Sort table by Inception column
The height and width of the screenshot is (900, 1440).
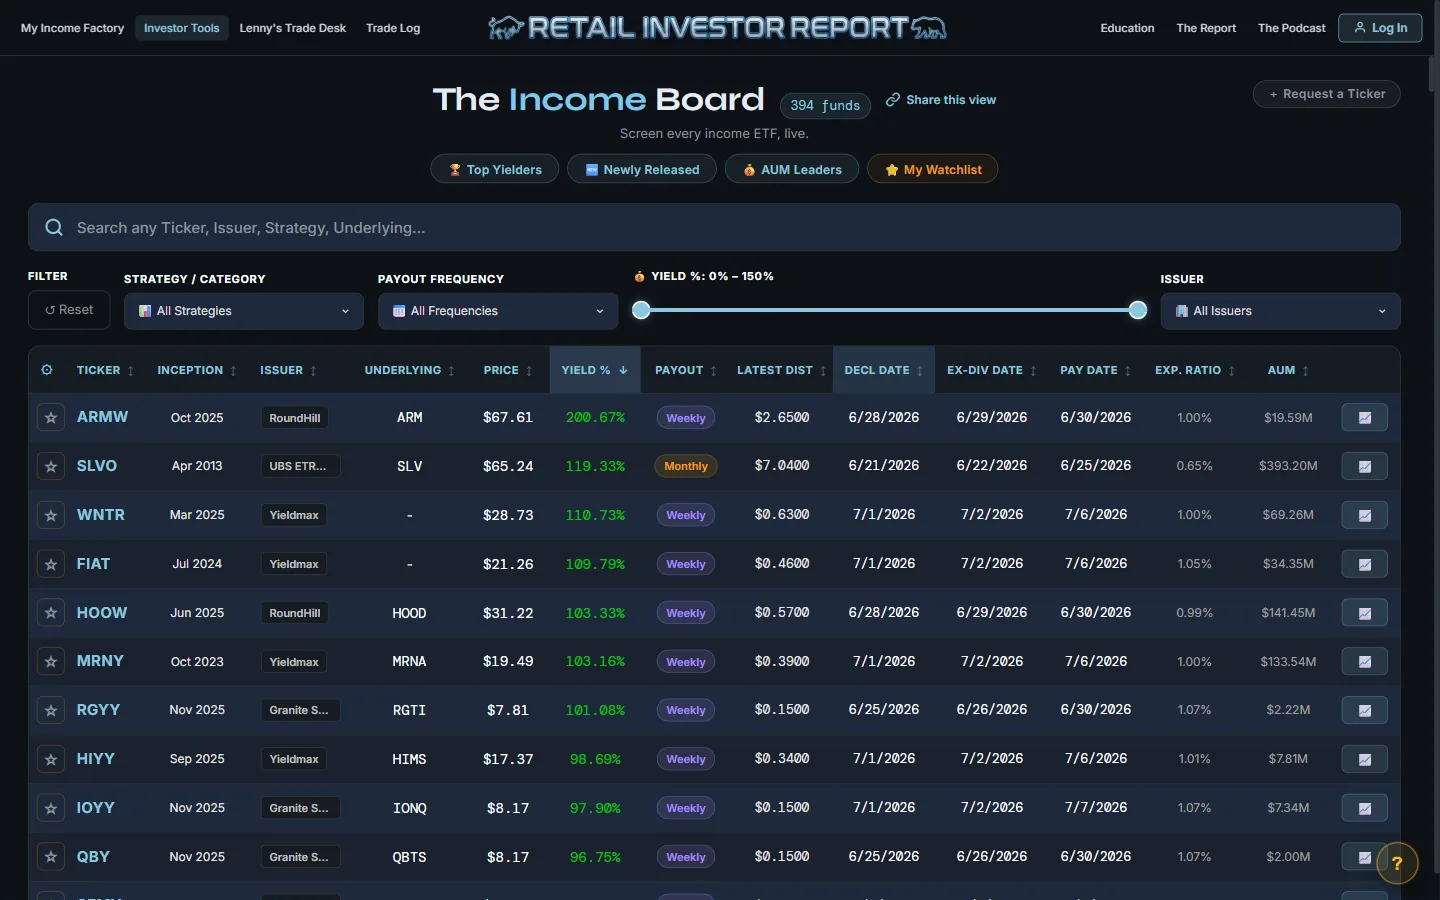197,370
